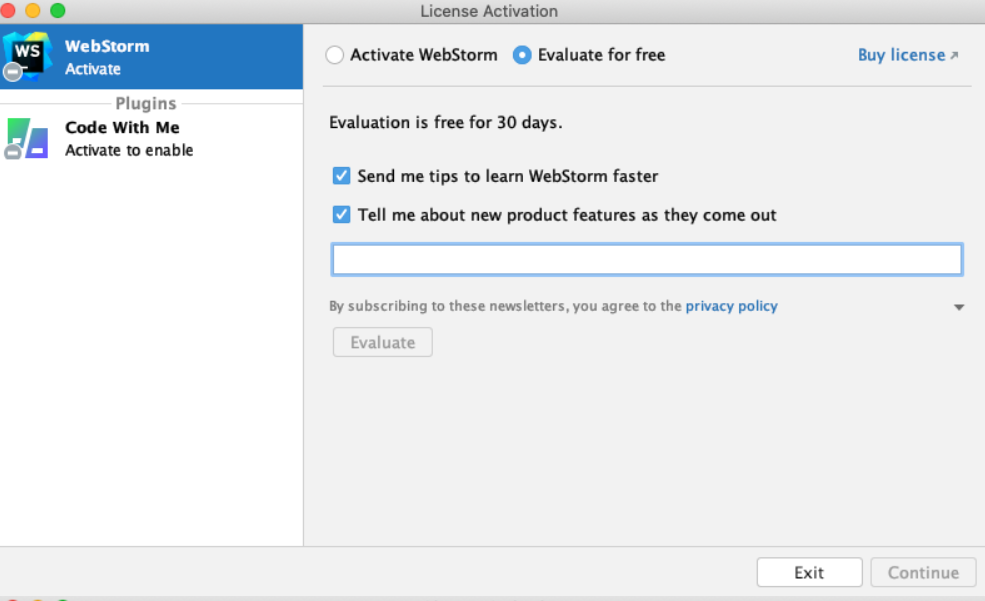Select Code With Me 'Activate to enable' entry
Image resolution: width=985 pixels, height=601 pixels.
coord(150,139)
